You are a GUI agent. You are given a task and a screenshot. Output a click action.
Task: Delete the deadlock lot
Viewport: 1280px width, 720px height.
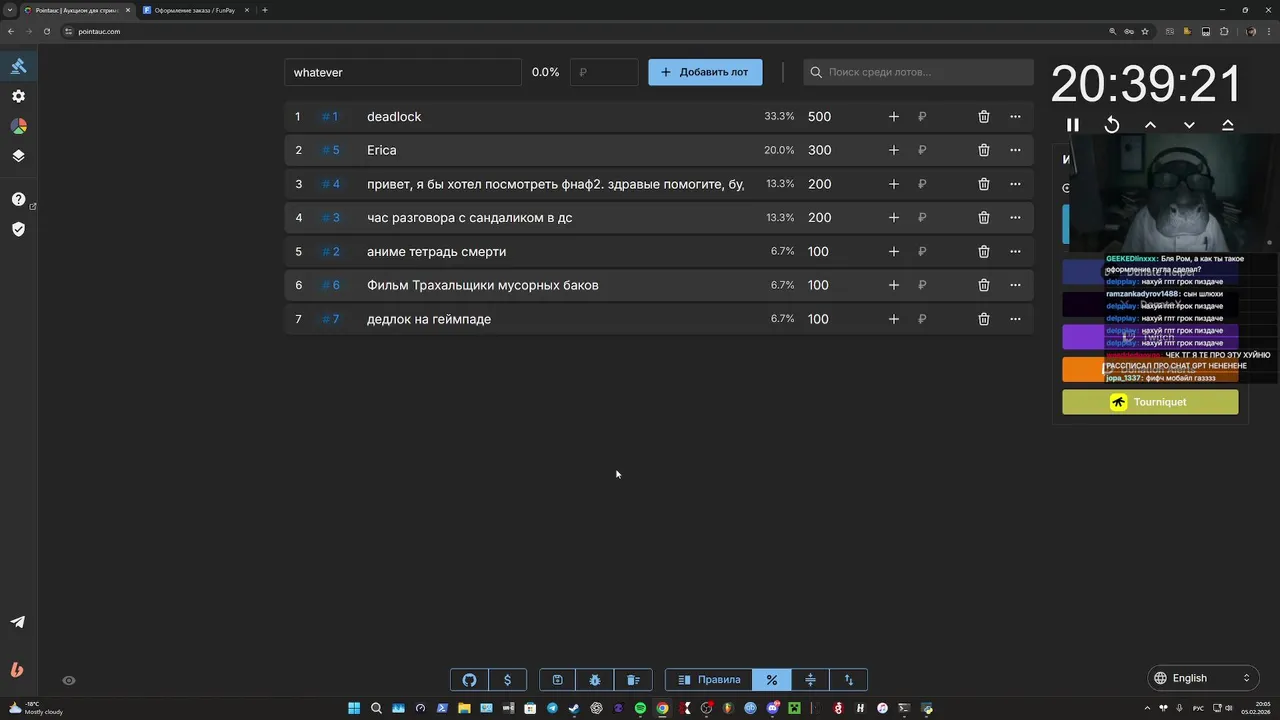click(x=984, y=117)
